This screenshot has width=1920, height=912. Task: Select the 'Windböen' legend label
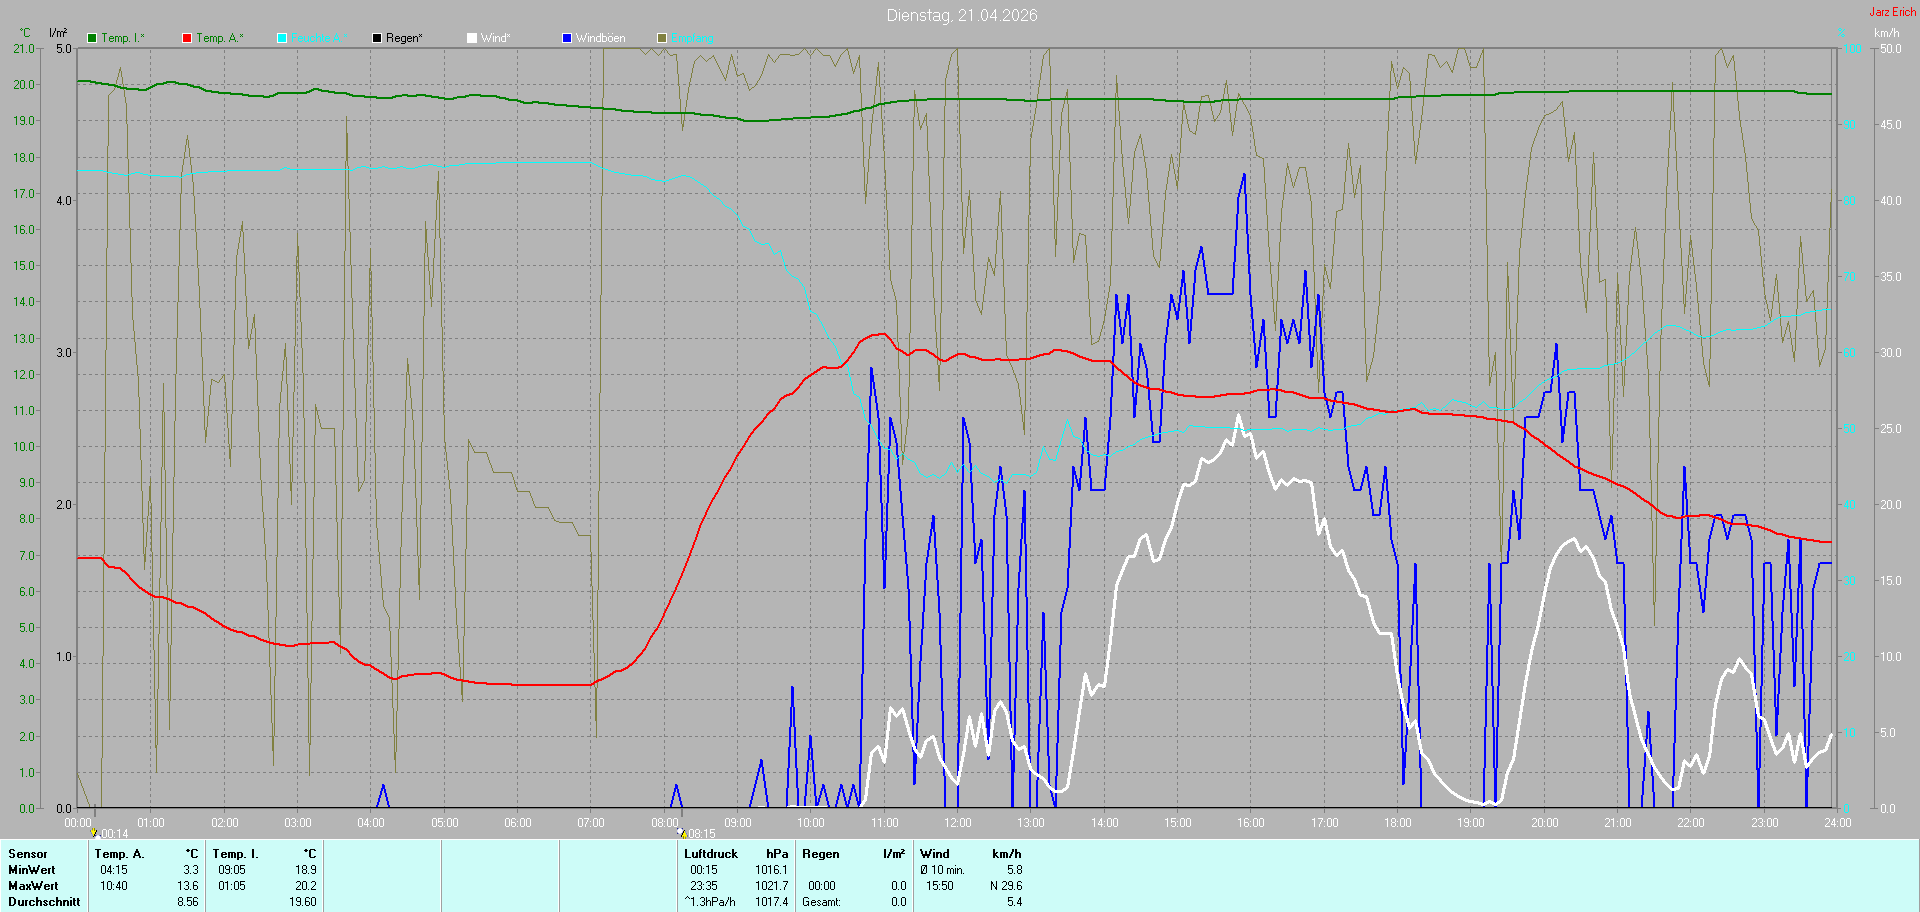(601, 38)
